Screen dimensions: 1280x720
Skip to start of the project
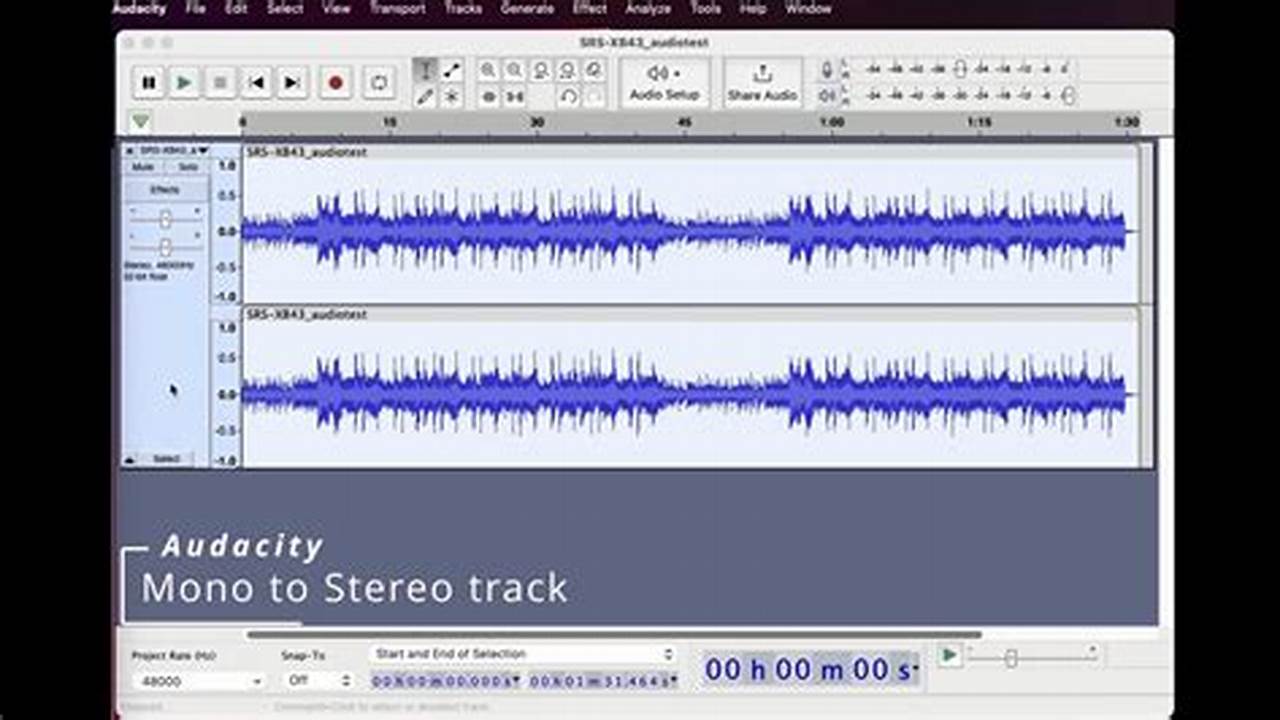(x=256, y=83)
